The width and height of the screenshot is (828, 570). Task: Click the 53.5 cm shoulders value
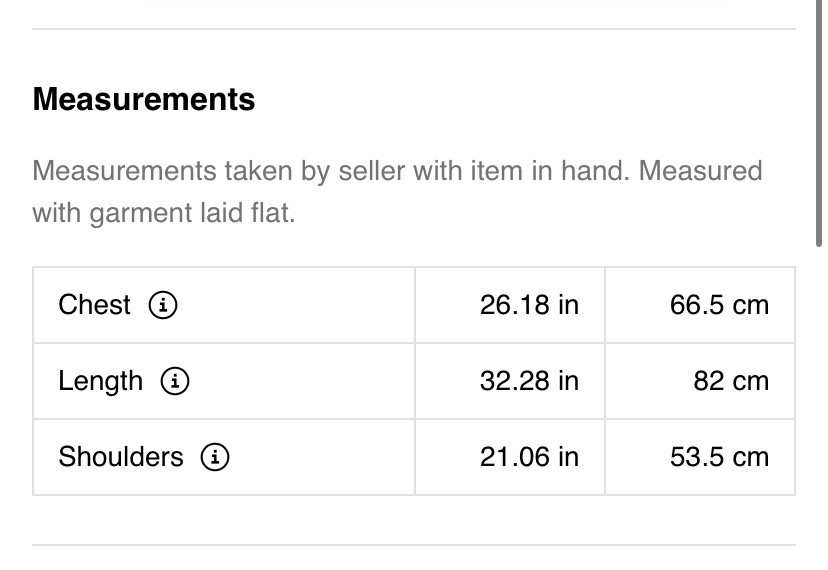coord(719,457)
